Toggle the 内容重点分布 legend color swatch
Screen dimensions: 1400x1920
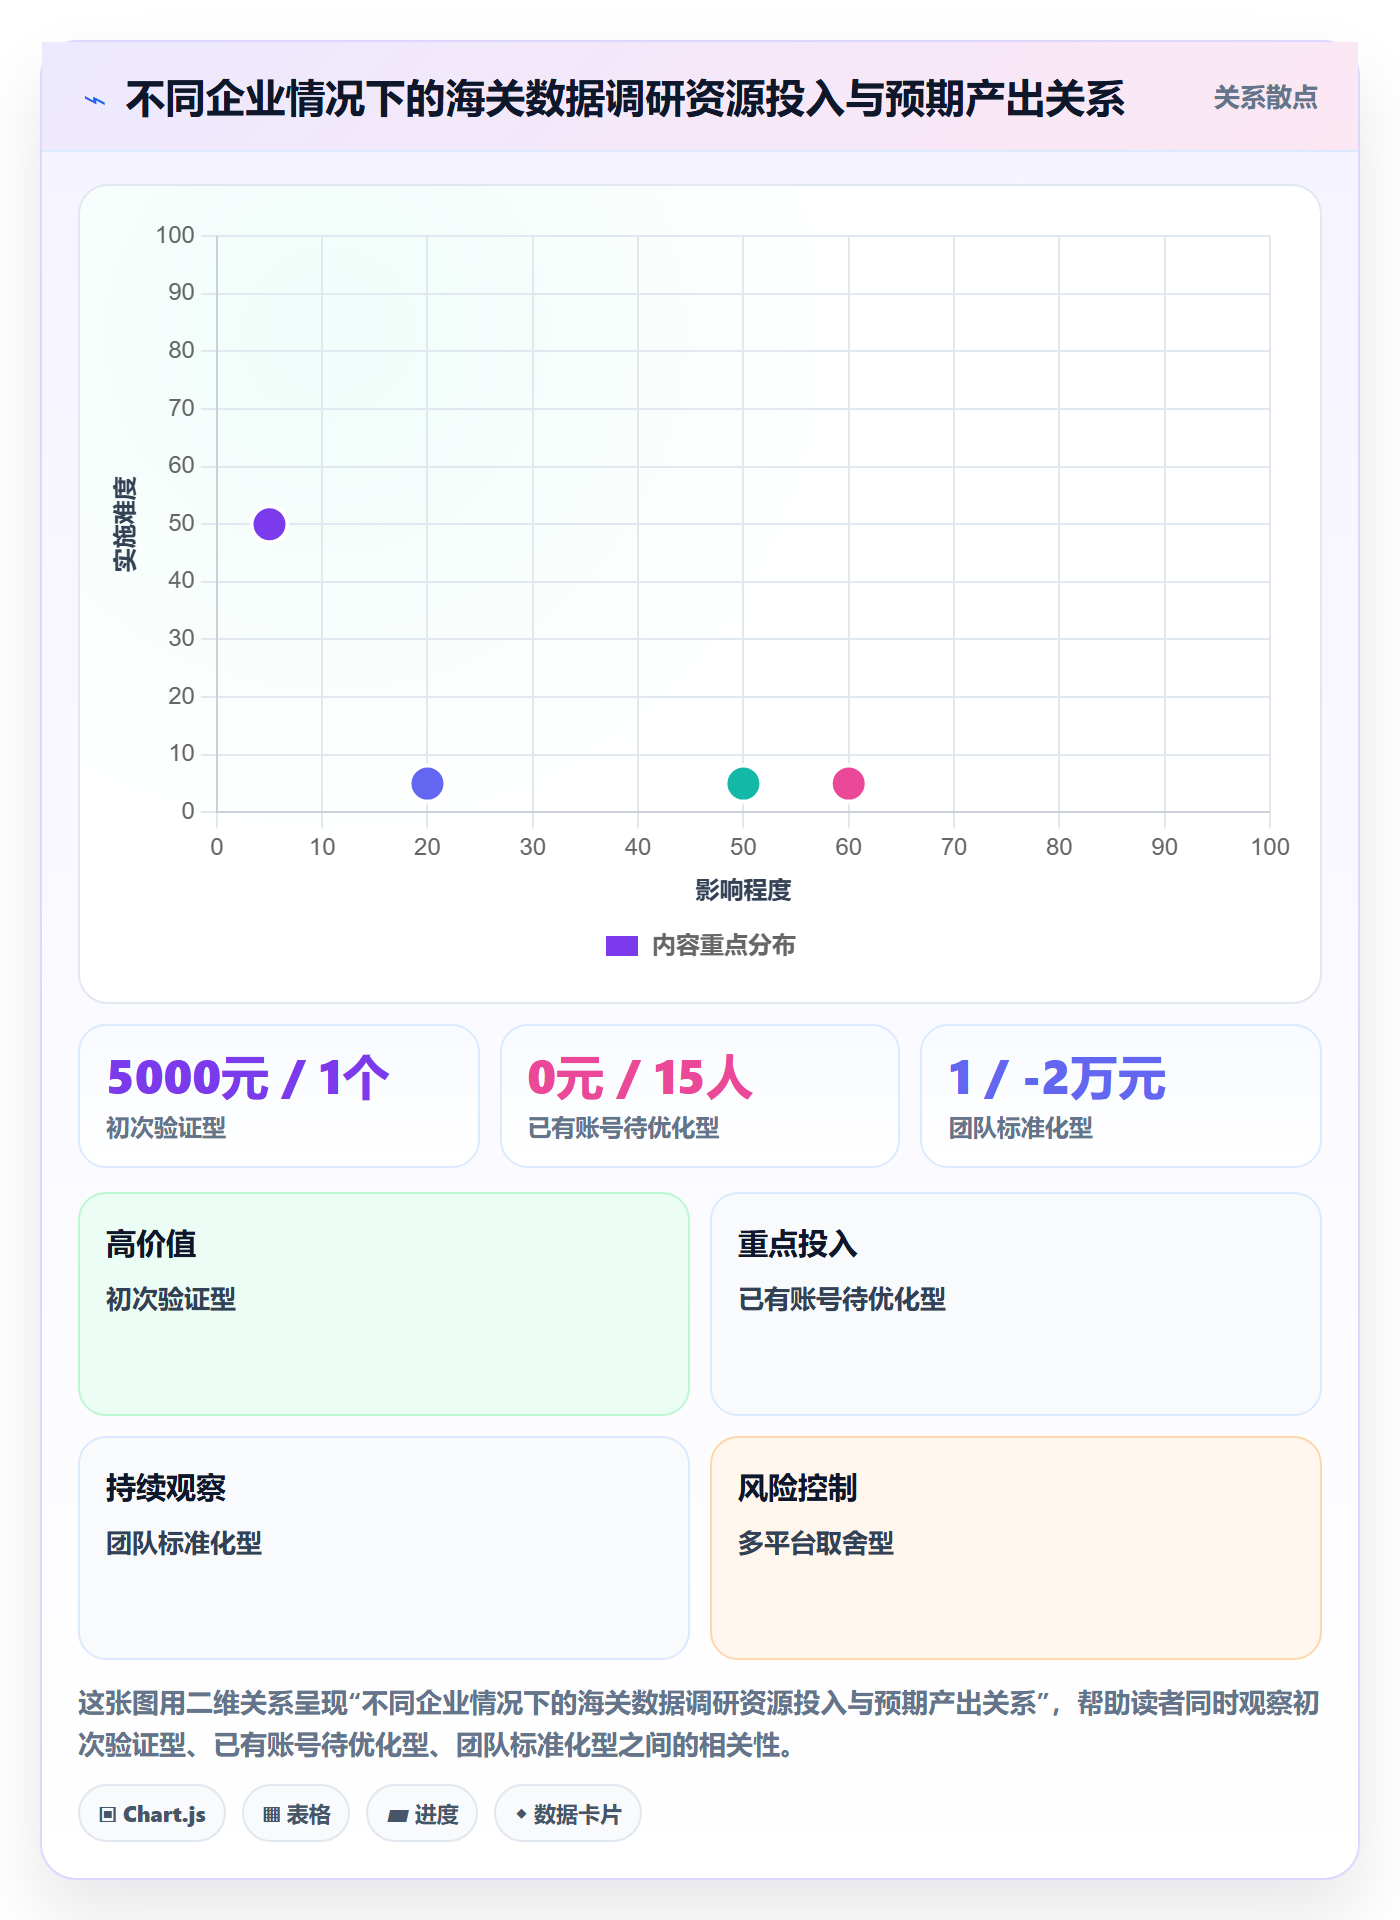coord(621,945)
